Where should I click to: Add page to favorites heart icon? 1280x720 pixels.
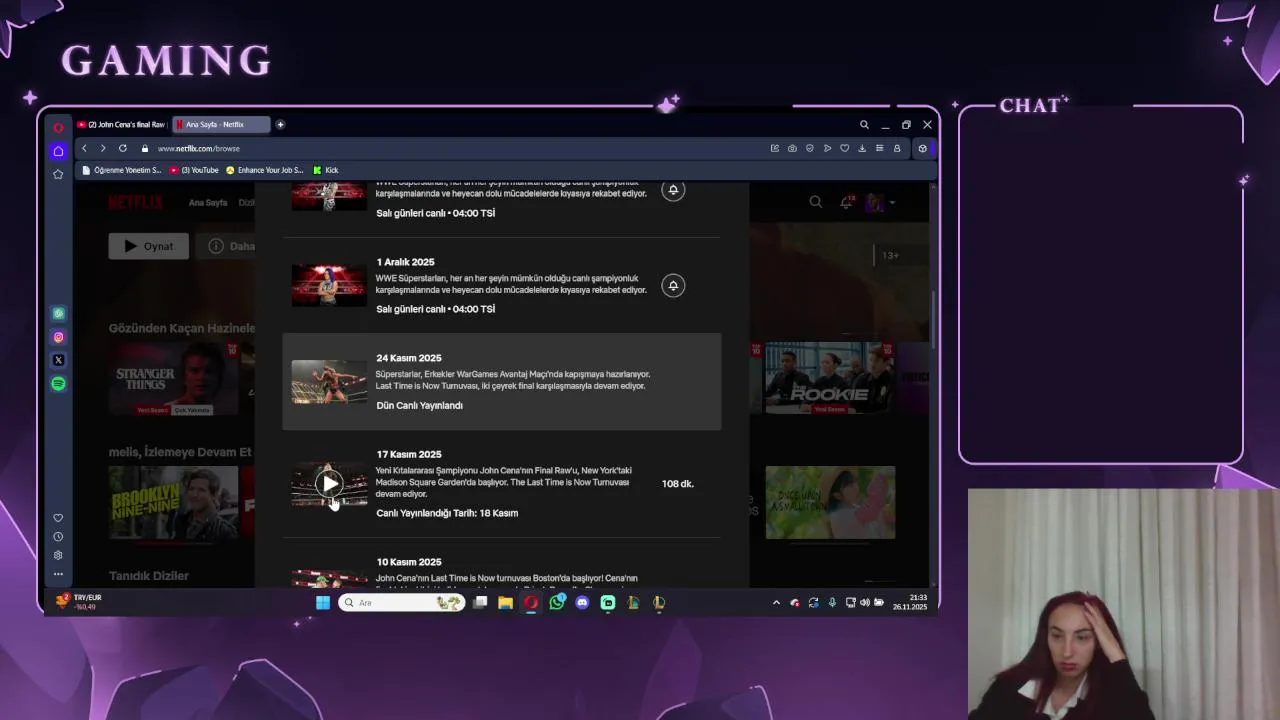point(845,148)
